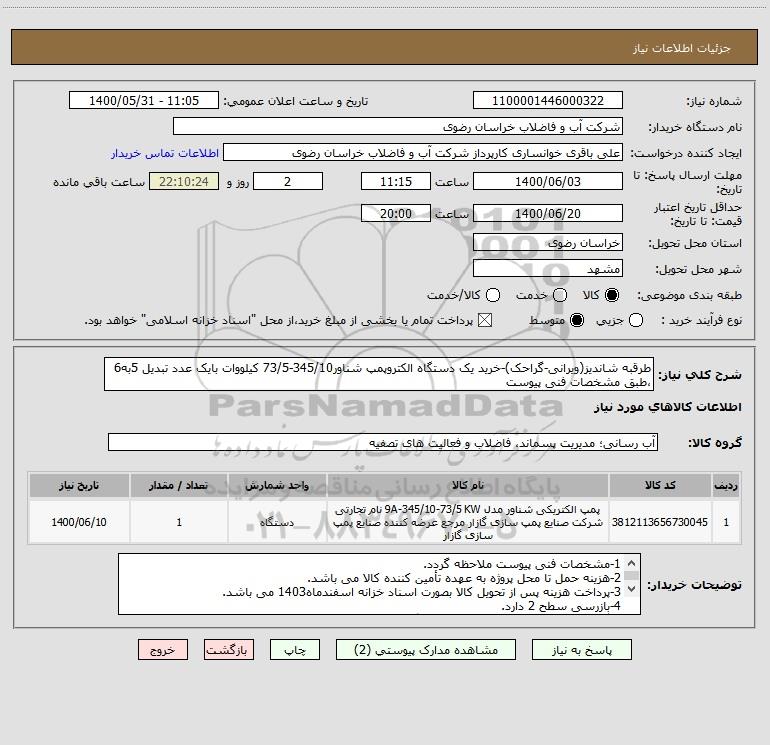The image size is (770, 745).
Task: Click the بازگشت back button
Action: click(229, 650)
